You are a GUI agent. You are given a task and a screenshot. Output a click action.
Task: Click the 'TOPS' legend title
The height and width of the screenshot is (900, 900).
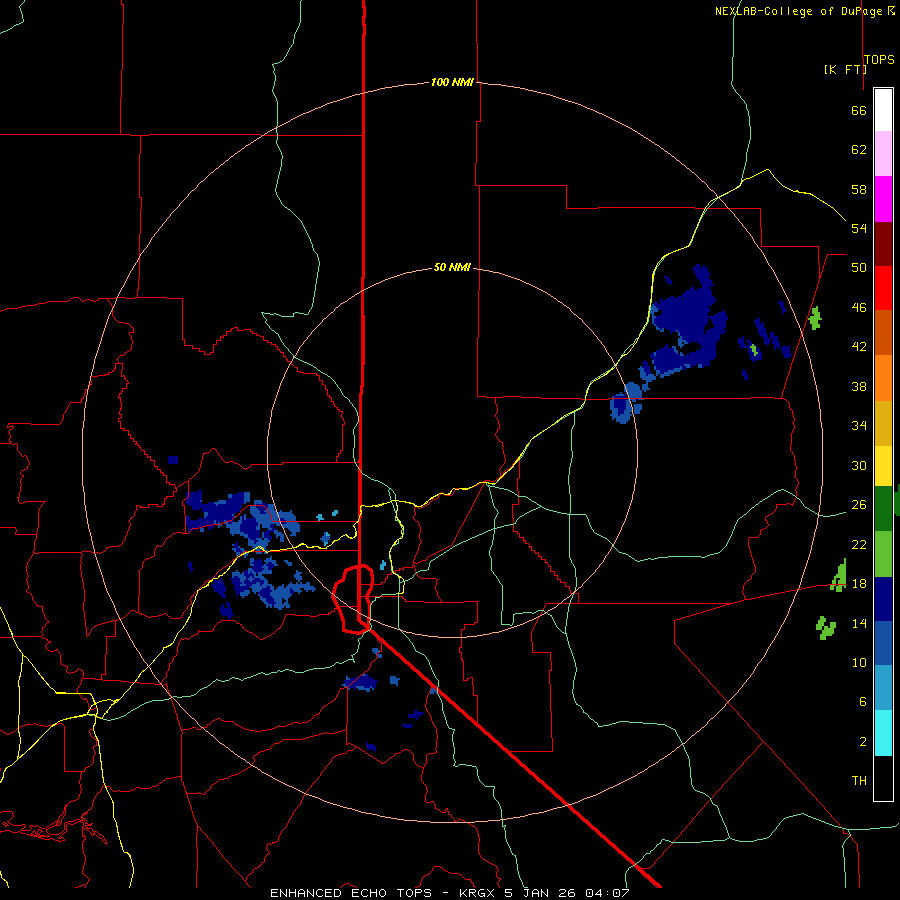879,60
